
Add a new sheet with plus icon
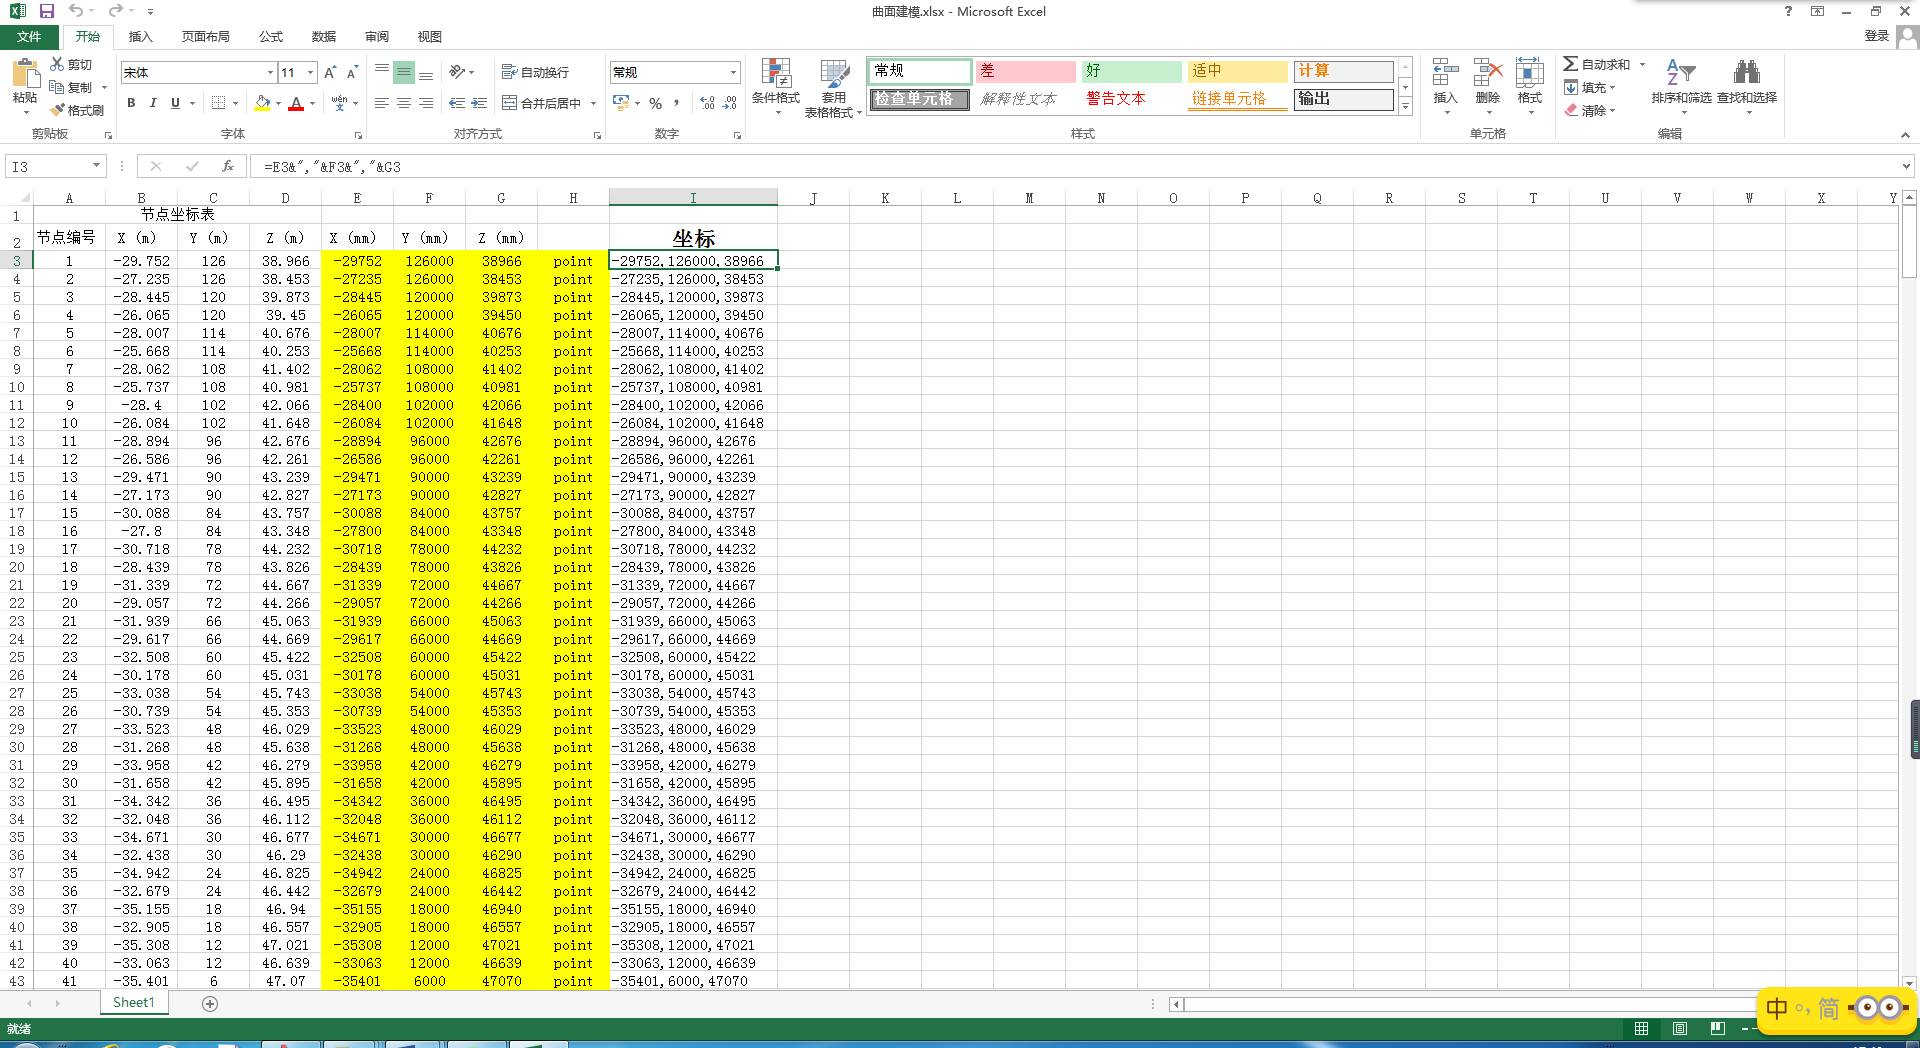(210, 1003)
